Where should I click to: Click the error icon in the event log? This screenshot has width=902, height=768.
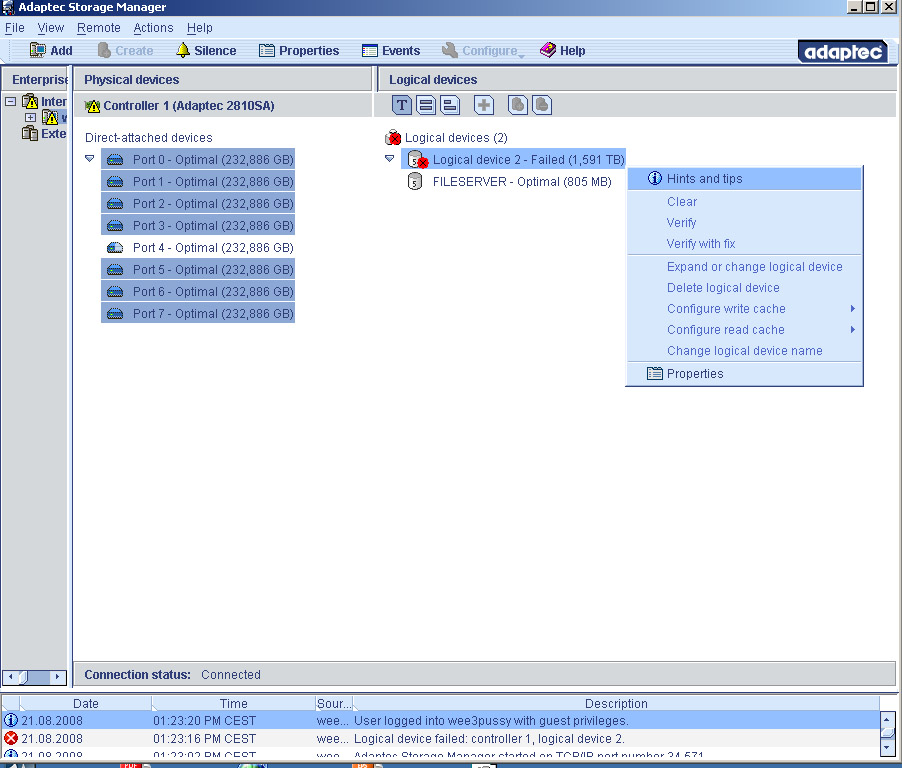pyautogui.click(x=11, y=738)
